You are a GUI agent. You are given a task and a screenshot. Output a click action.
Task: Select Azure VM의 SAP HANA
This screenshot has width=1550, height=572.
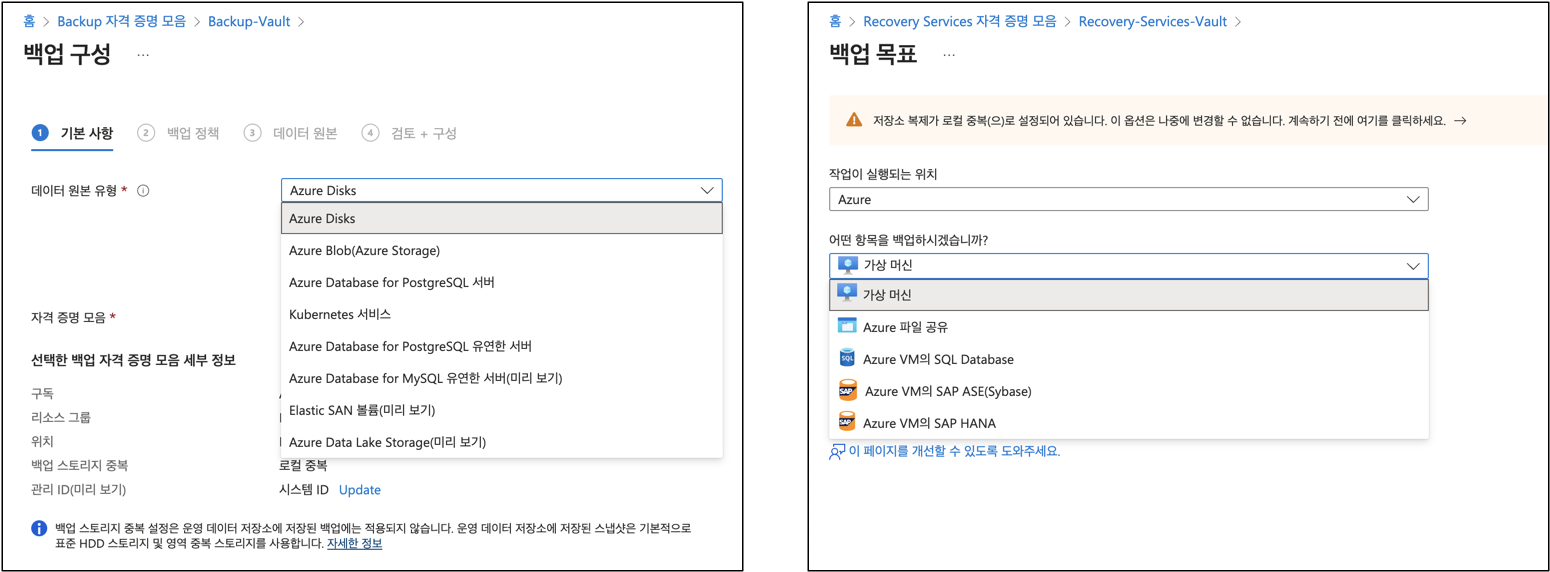point(1128,423)
